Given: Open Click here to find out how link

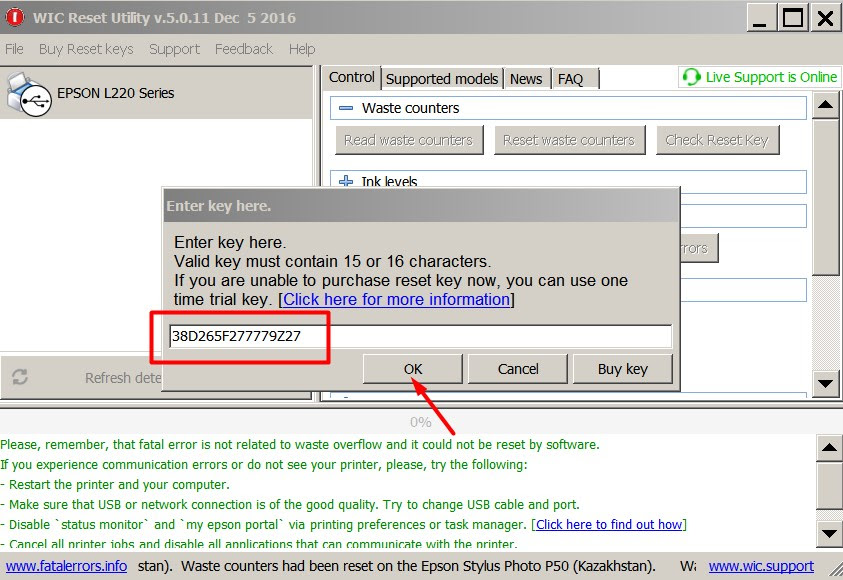Looking at the screenshot, I should (609, 524).
